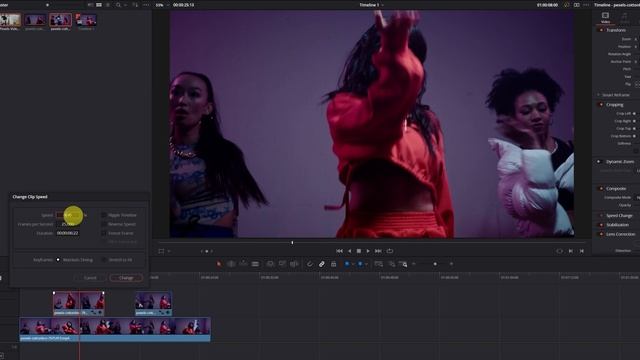Enable the Freeze Frame checkbox
The width and height of the screenshot is (640, 360).
point(104,233)
